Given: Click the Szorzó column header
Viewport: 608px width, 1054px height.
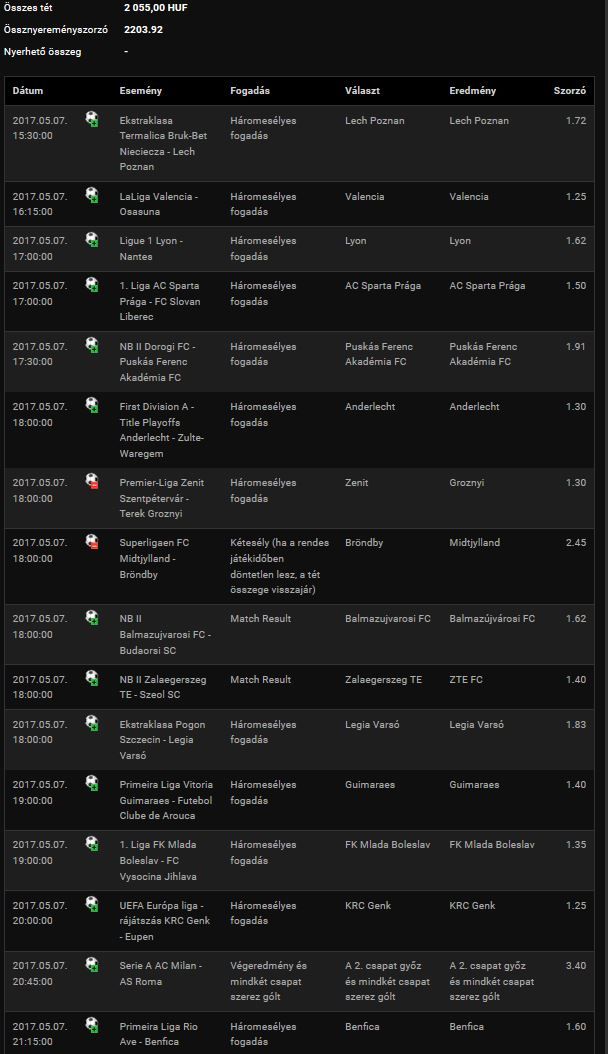Looking at the screenshot, I should 570,91.
